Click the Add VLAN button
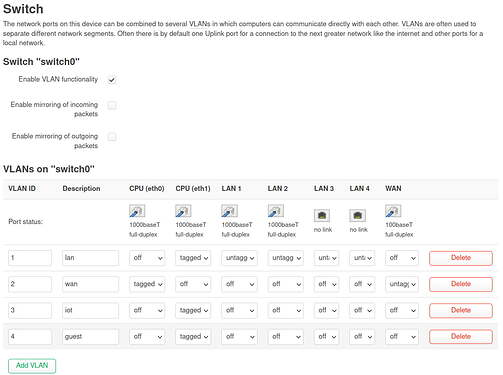The height and width of the screenshot is (375, 503). pyautogui.click(x=32, y=366)
